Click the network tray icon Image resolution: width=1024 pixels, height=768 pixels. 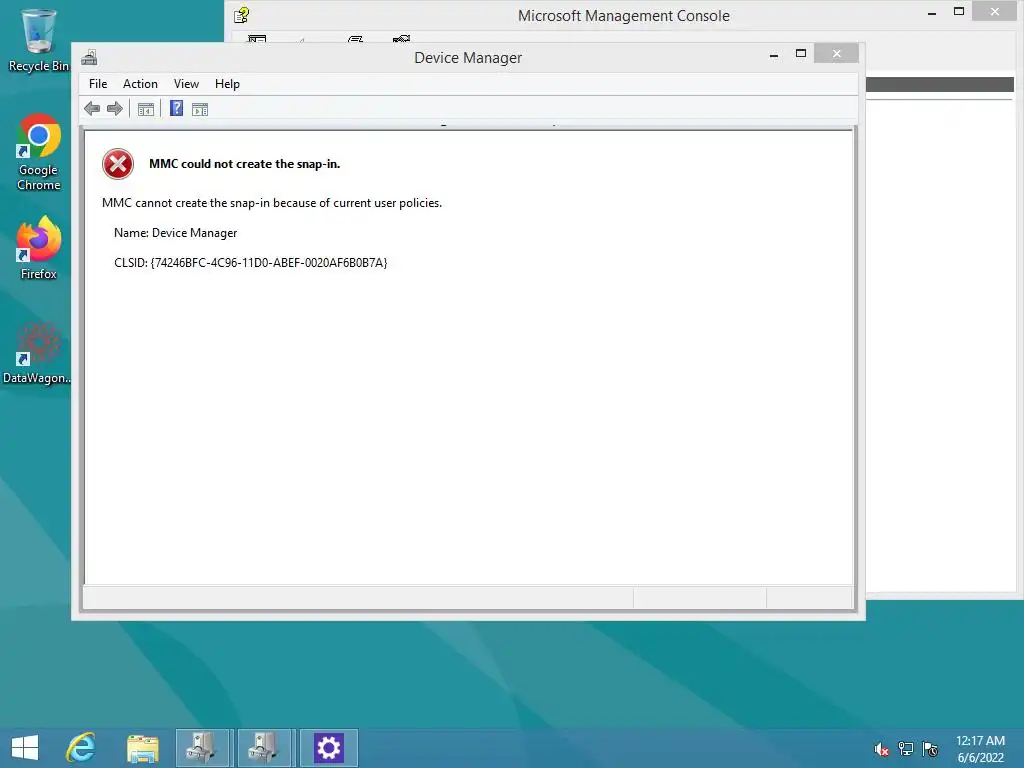(x=906, y=749)
